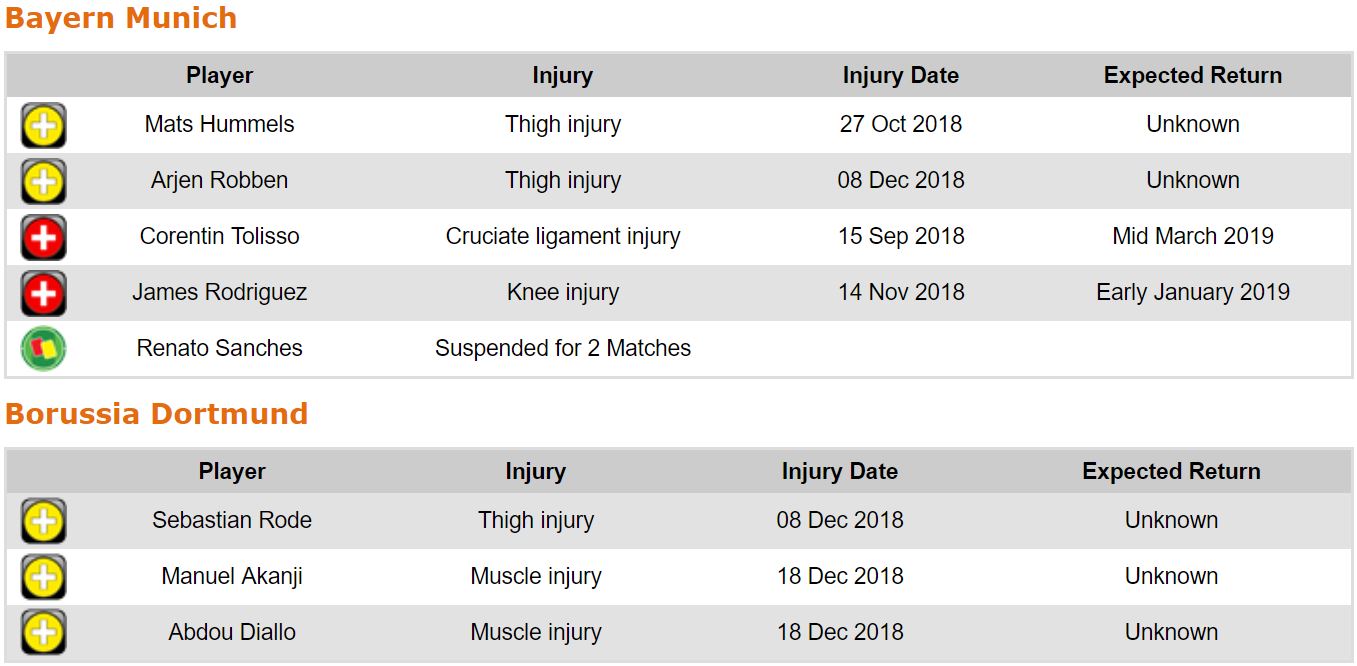Select James Rodriguez player name
Image resolution: width=1357 pixels, height=666 pixels.
pos(219,293)
